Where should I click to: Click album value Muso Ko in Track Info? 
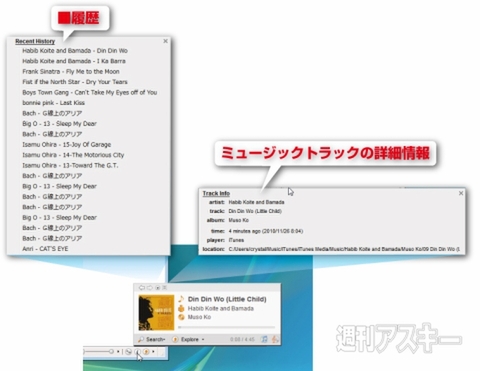pyautogui.click(x=239, y=220)
